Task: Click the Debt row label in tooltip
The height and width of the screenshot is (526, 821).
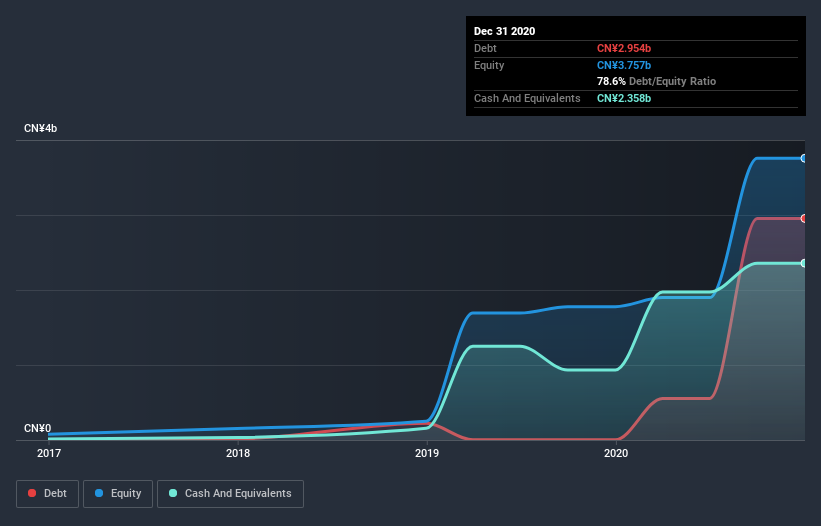Action: (485, 48)
